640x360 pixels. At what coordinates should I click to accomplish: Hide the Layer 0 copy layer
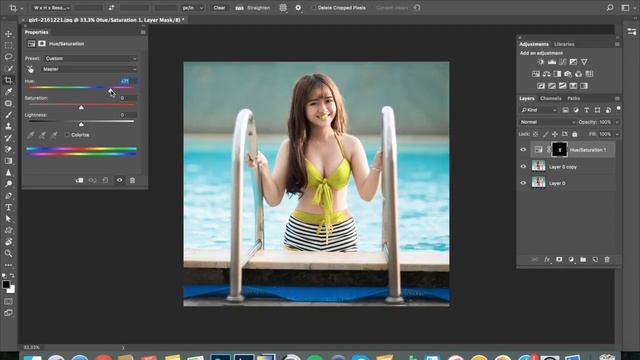click(523, 167)
